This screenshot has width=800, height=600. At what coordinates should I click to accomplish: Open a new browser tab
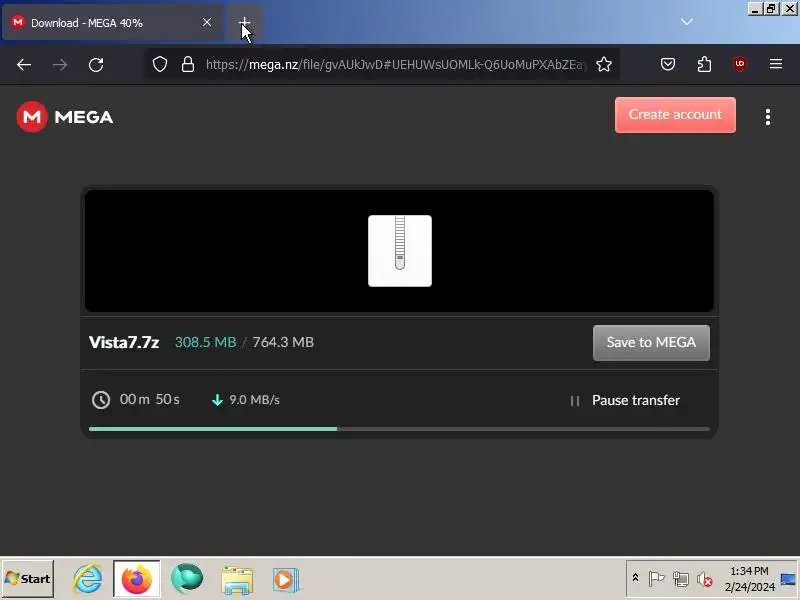244,22
